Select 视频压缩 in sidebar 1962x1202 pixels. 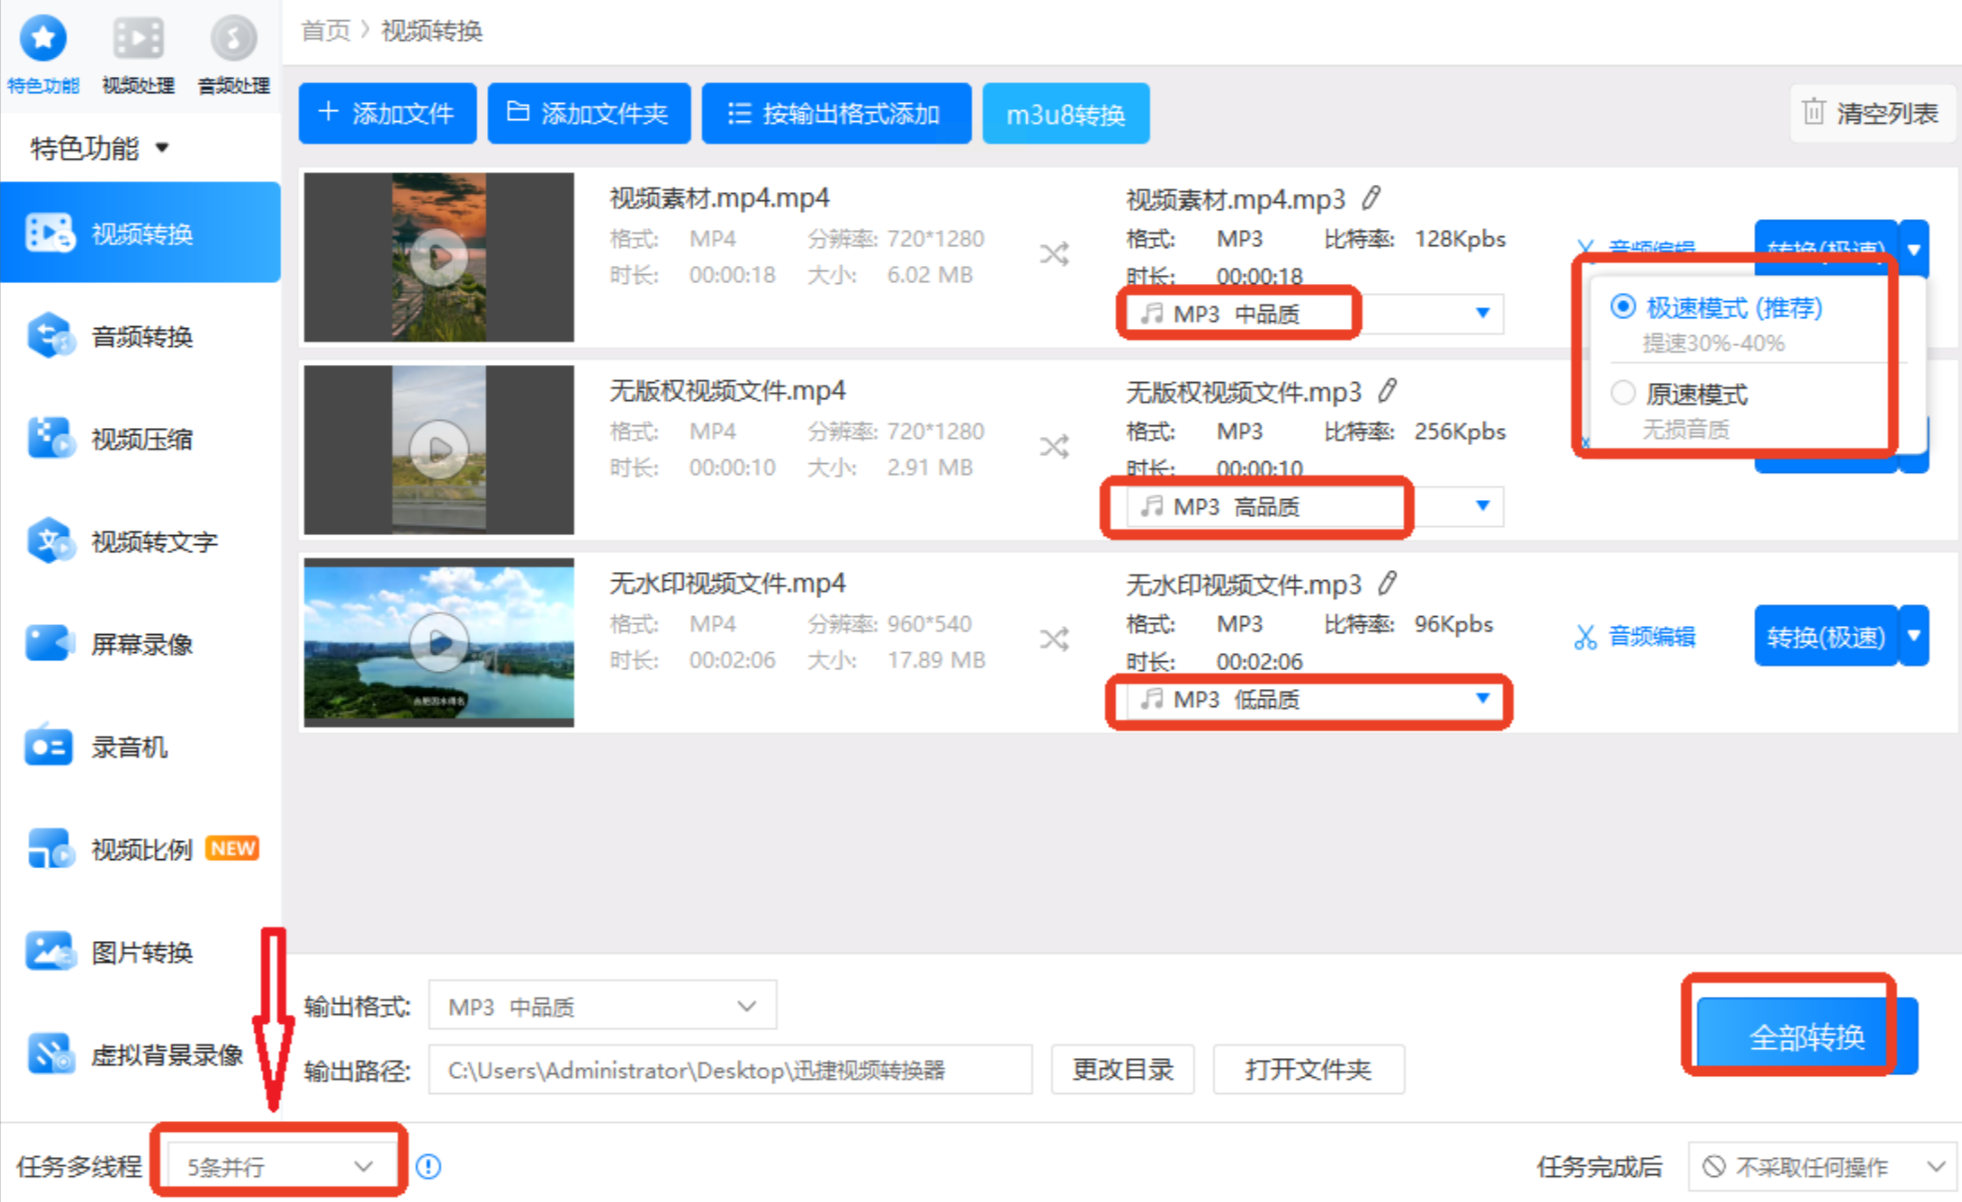[141, 439]
